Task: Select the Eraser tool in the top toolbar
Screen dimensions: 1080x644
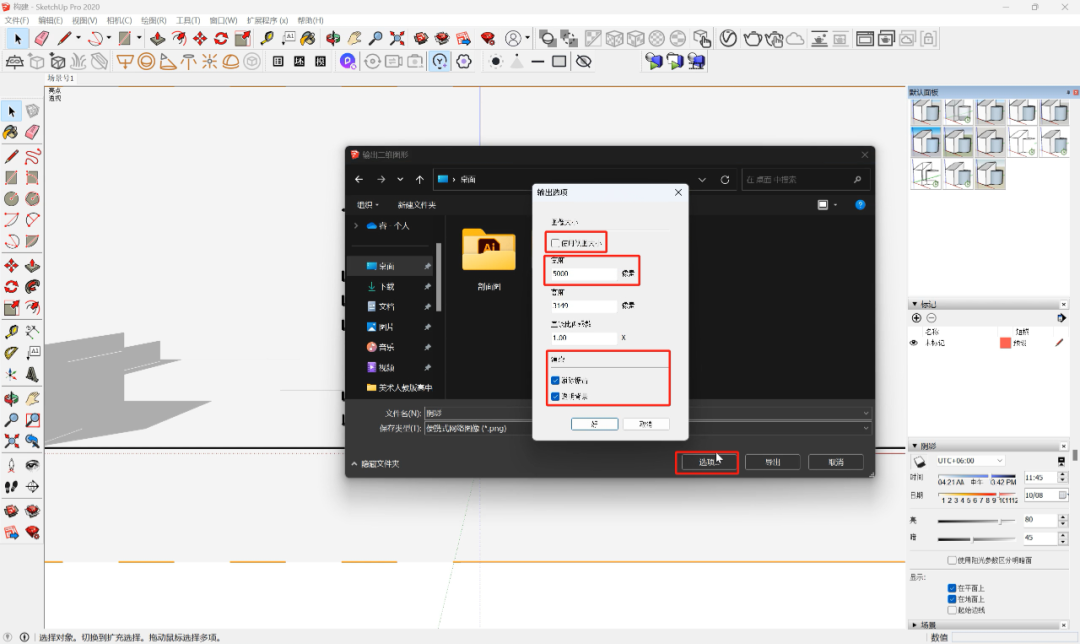Action: (41, 39)
